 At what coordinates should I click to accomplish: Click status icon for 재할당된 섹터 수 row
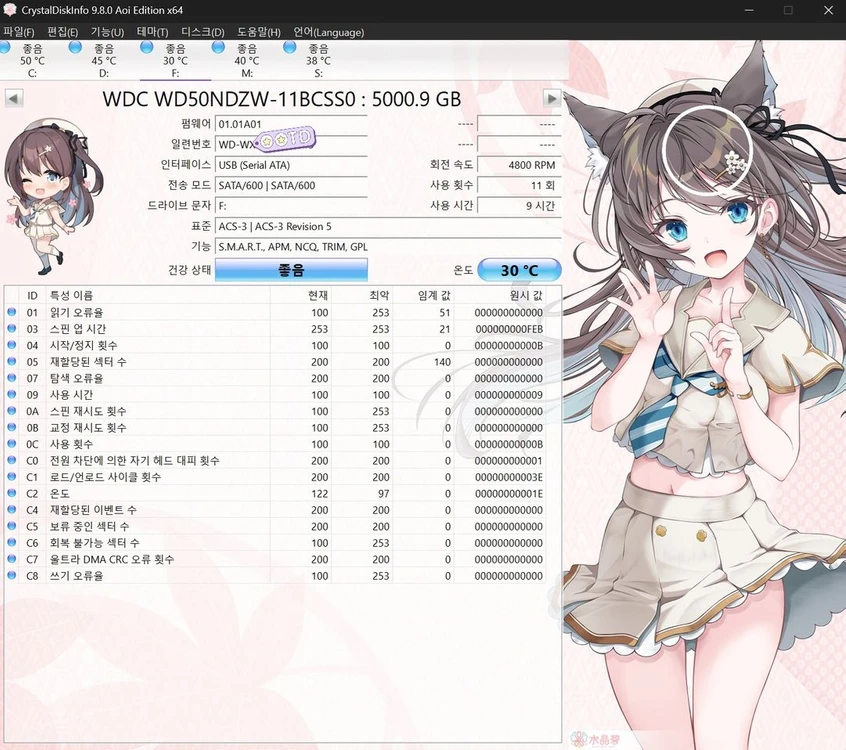pos(12,361)
